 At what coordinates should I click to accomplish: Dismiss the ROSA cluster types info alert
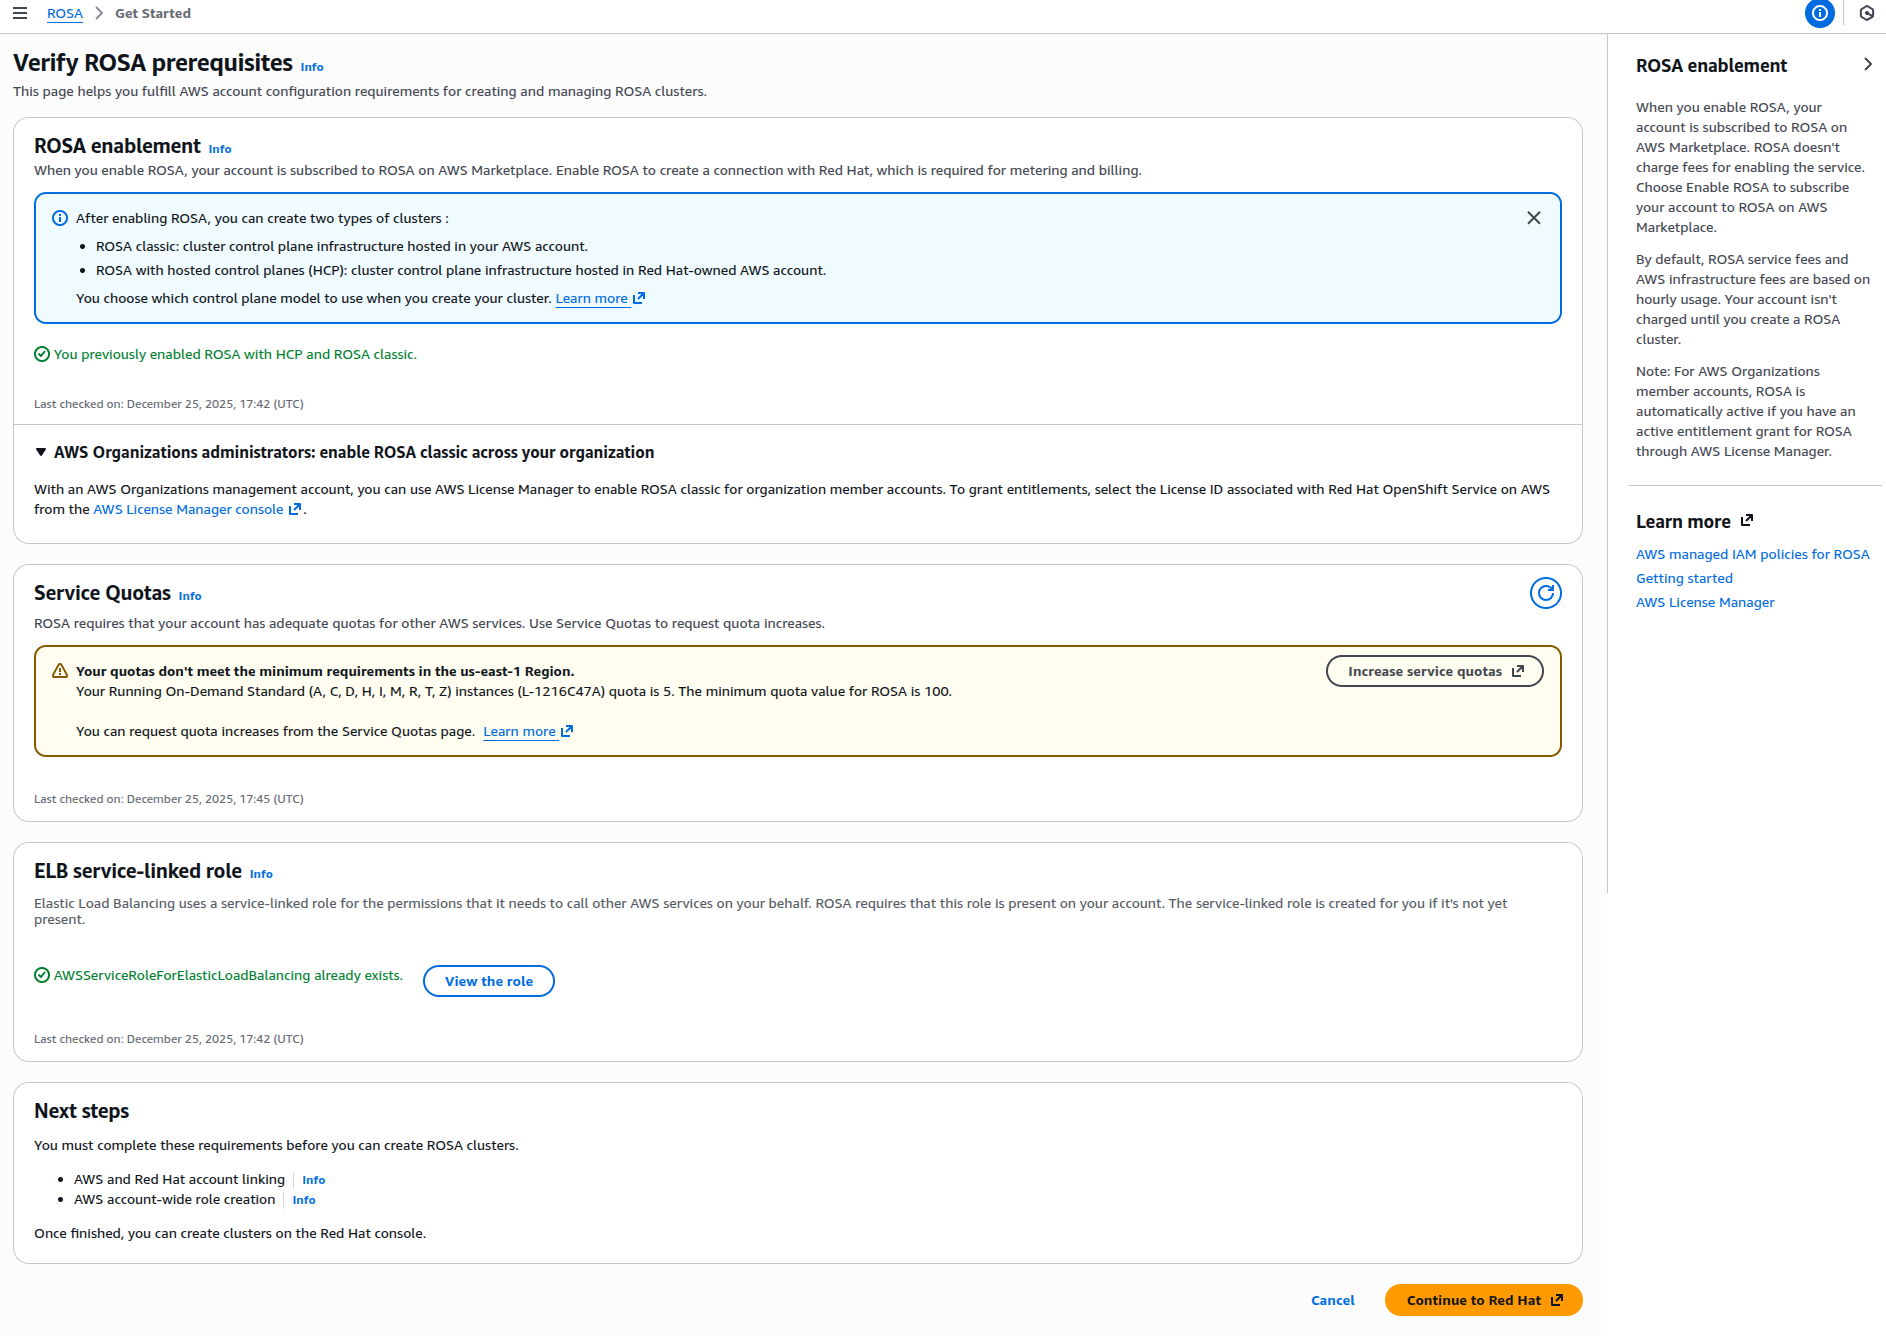(1533, 218)
